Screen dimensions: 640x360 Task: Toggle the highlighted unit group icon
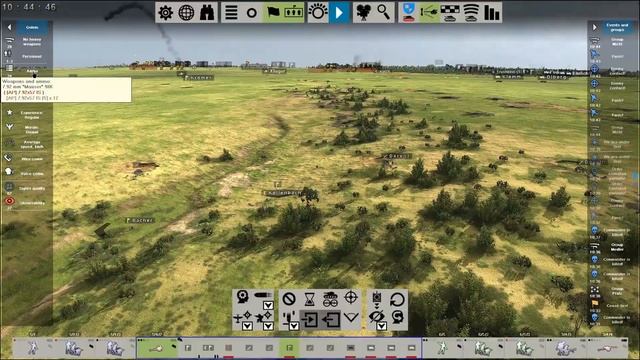[x=293, y=13]
